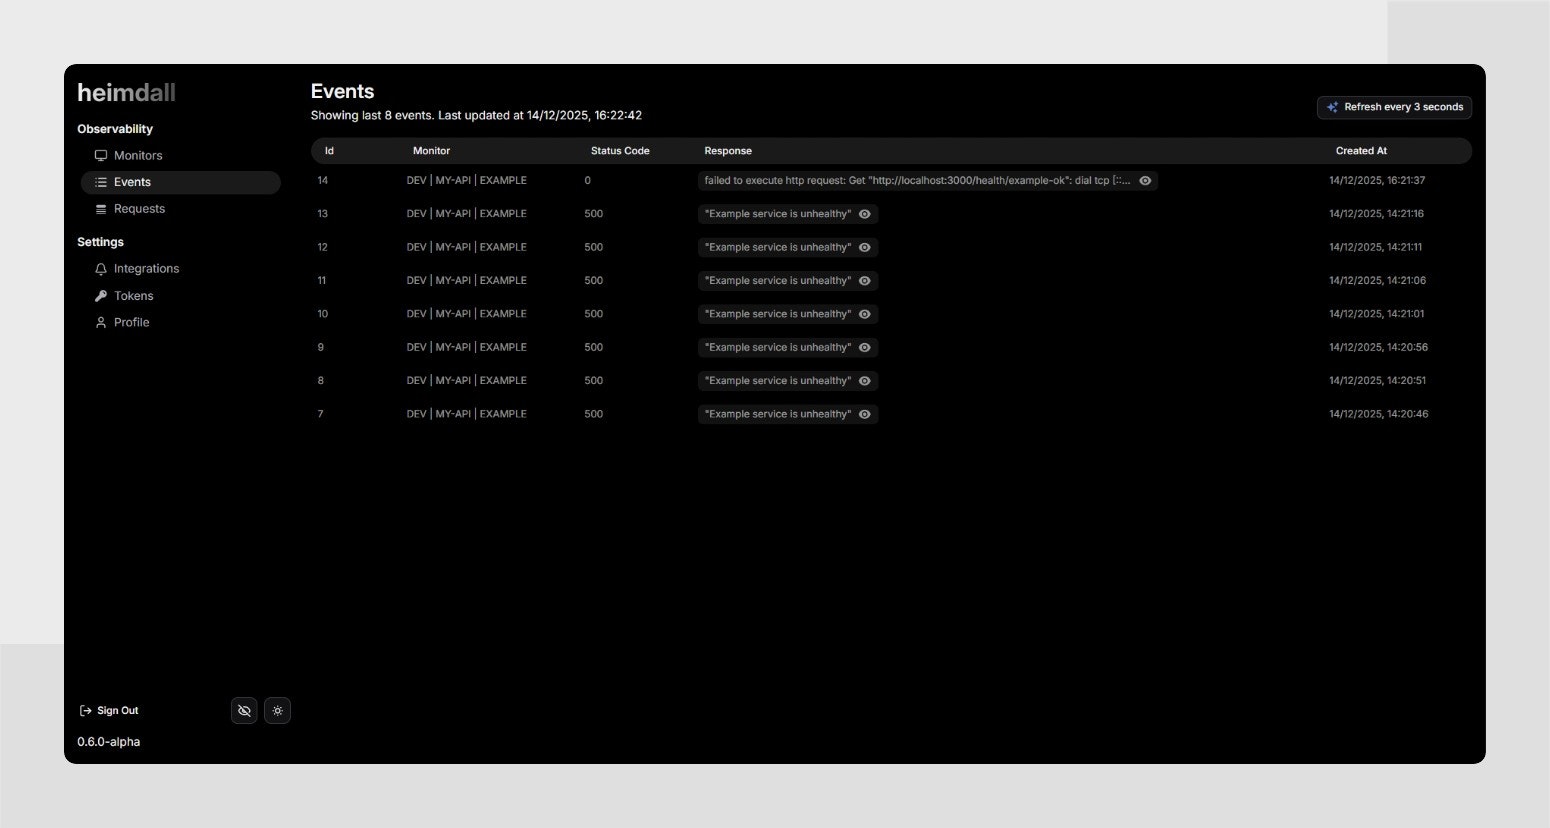Click the eye icon on event 7's response
The height and width of the screenshot is (828, 1550).
click(864, 413)
